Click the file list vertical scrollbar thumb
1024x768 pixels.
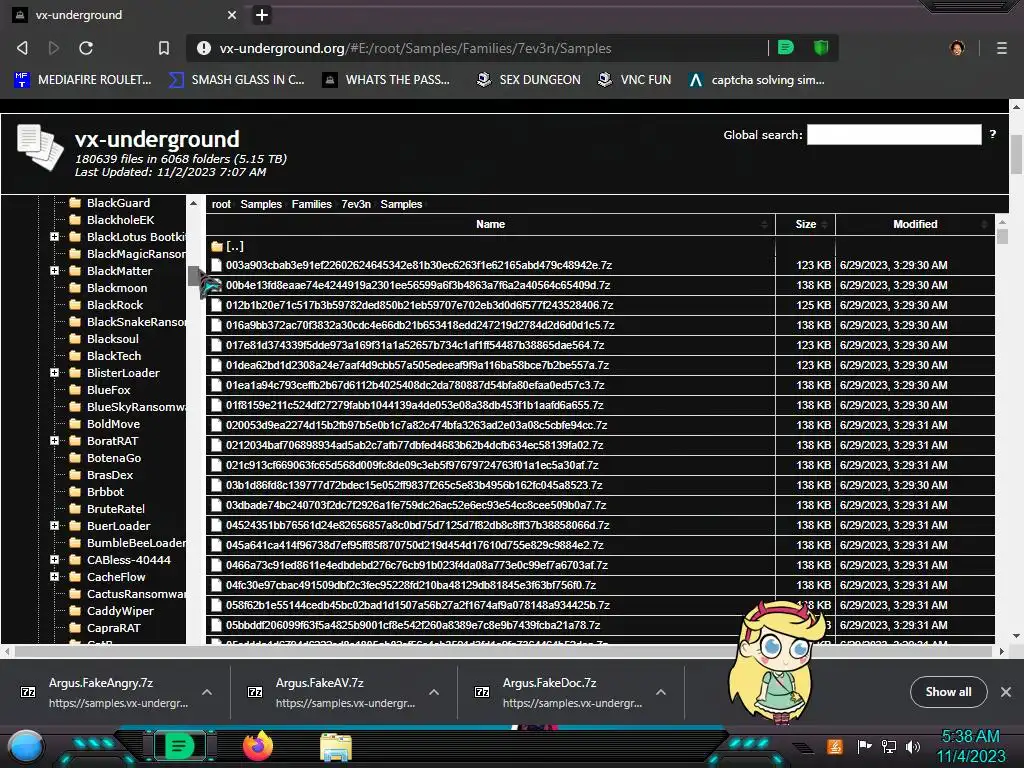point(1002,235)
